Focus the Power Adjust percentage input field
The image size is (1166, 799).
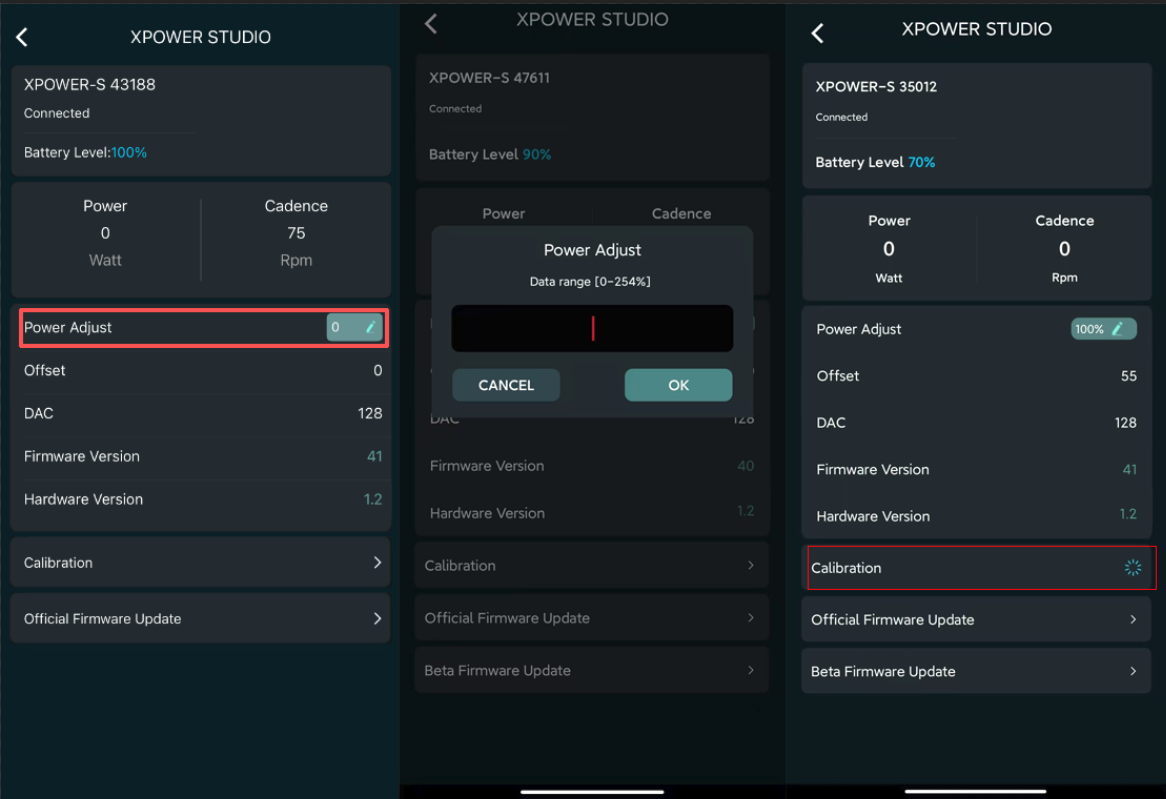click(x=592, y=328)
